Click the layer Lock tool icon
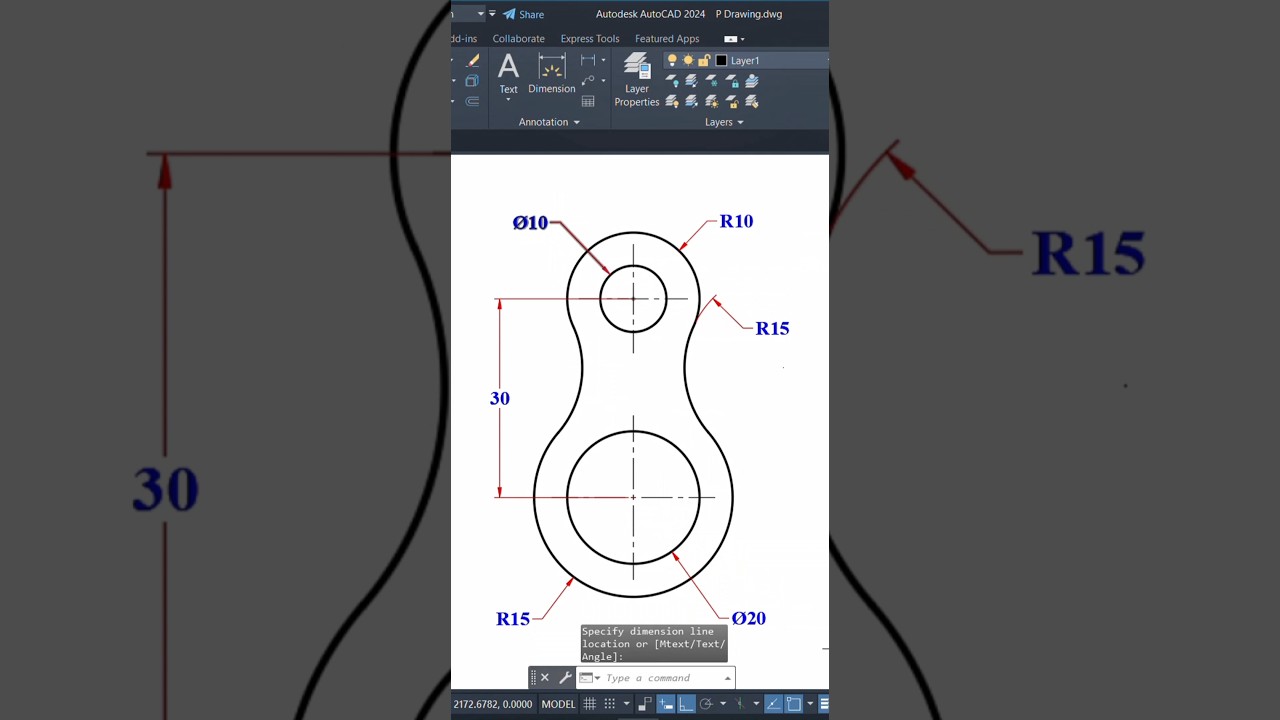Image resolution: width=1280 pixels, height=720 pixels. [x=731, y=81]
